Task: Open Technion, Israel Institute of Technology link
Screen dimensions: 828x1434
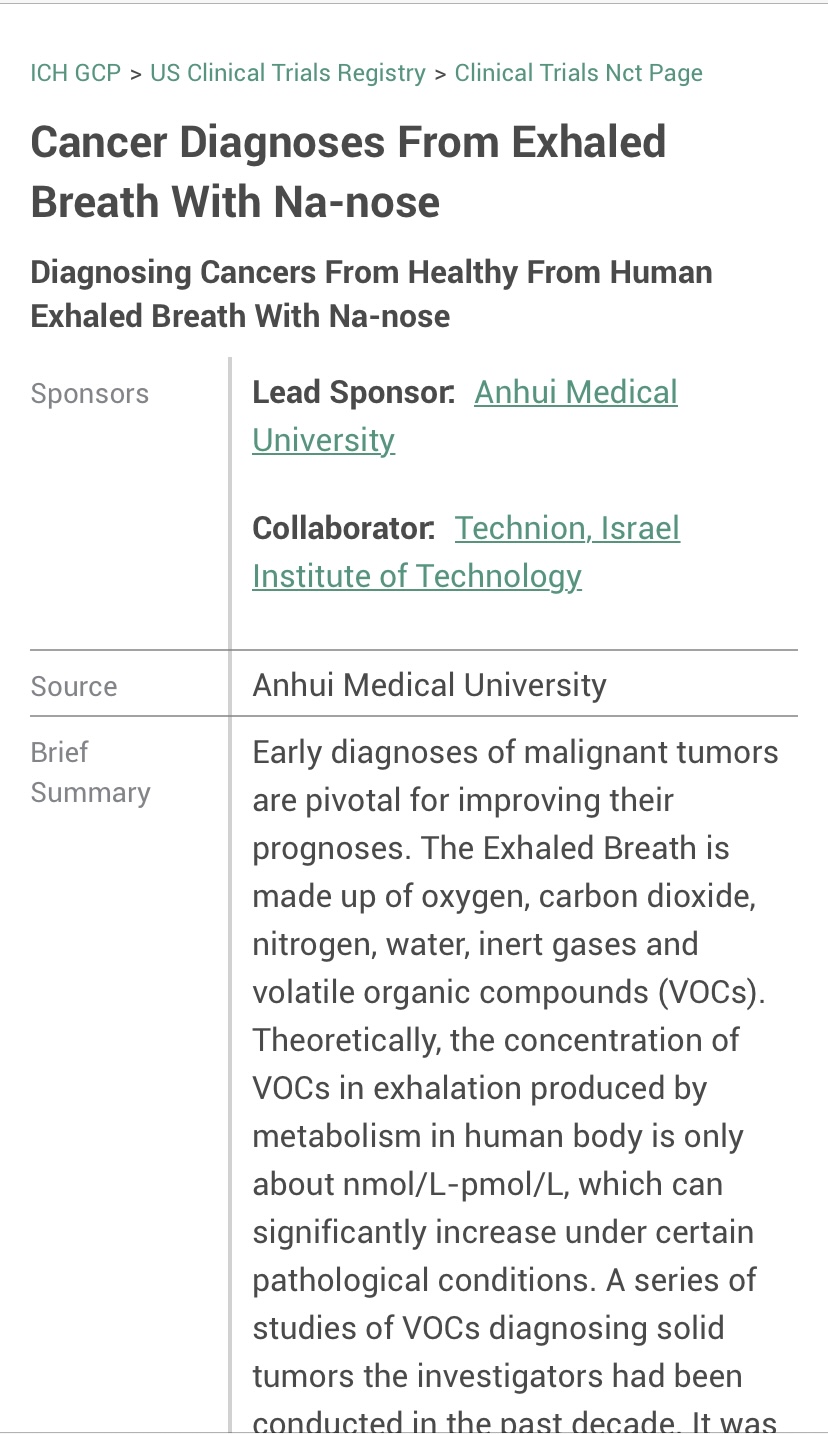Action: click(x=466, y=552)
